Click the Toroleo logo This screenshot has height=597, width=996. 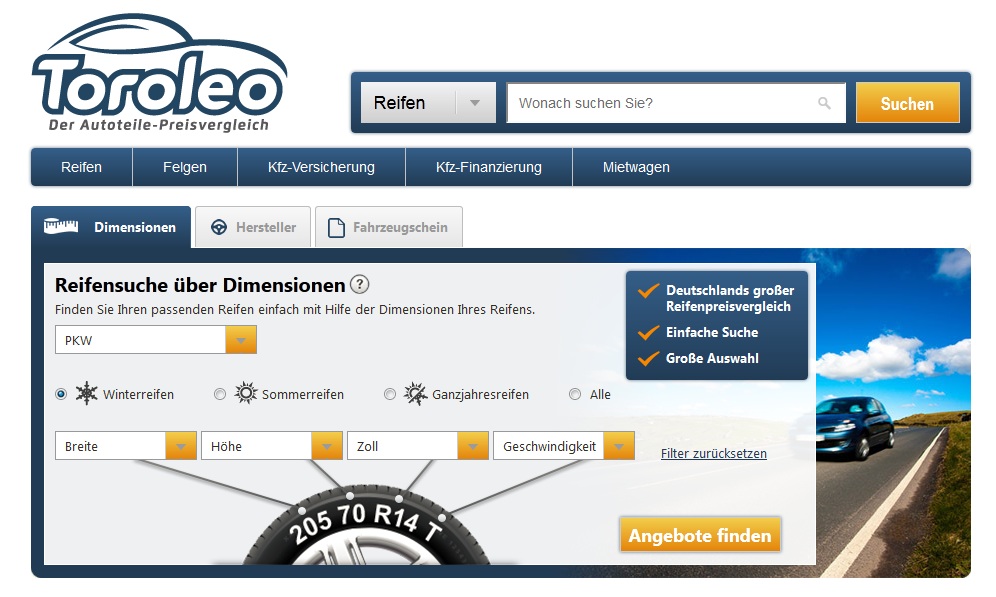click(159, 73)
